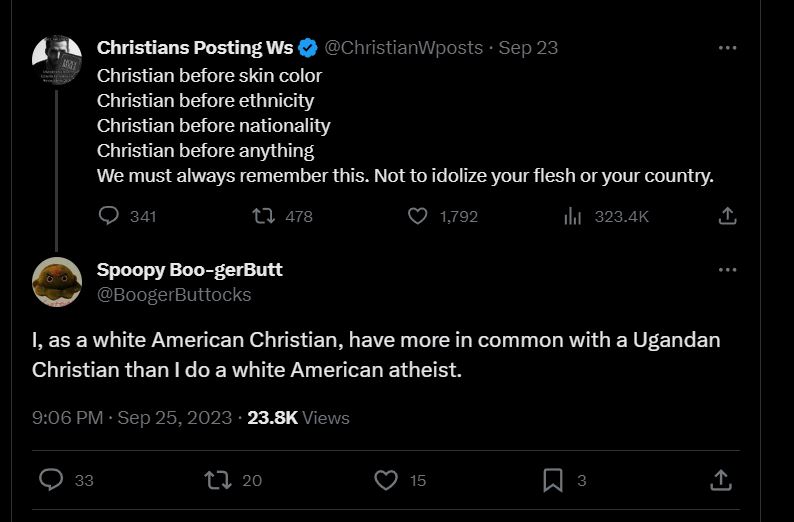Click reply icon on Christians Posting Ws tweet
The width and height of the screenshot is (794, 522).
tap(108, 216)
